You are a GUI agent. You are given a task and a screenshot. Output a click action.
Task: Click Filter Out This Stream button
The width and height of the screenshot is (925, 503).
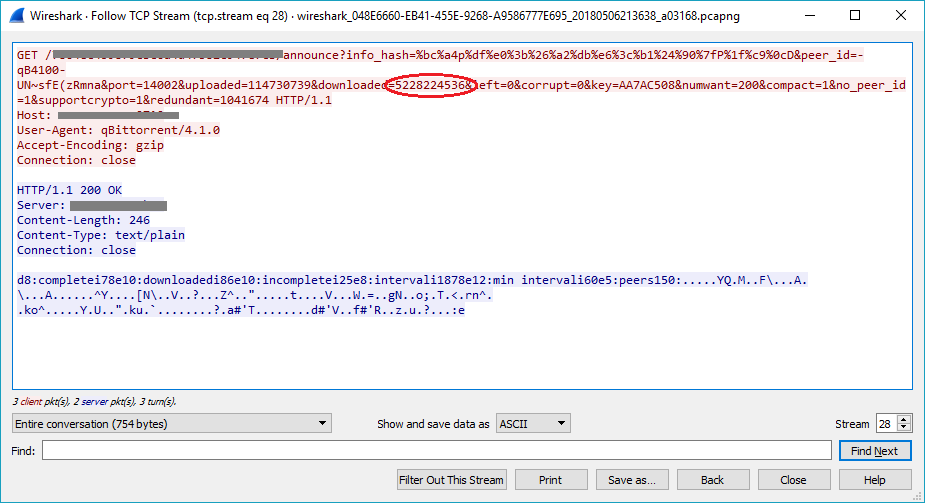point(451,480)
